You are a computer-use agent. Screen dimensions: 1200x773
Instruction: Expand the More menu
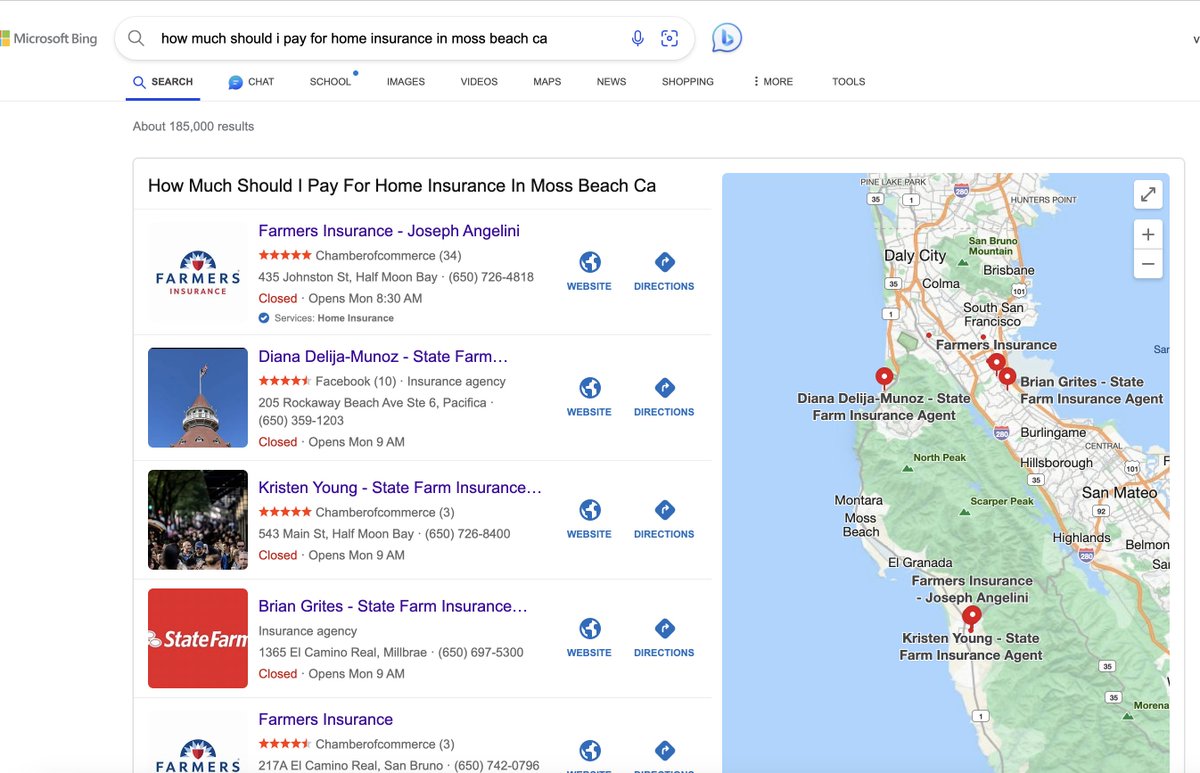pos(773,82)
